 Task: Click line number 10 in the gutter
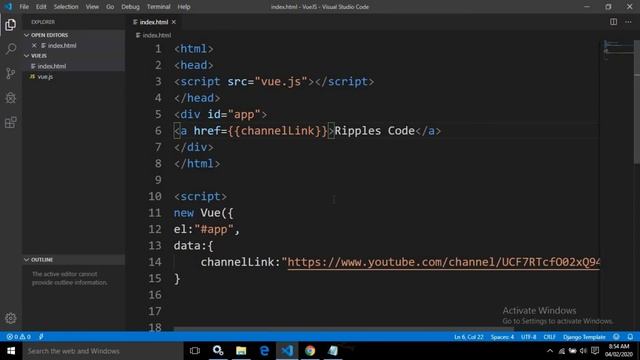pyautogui.click(x=155, y=196)
